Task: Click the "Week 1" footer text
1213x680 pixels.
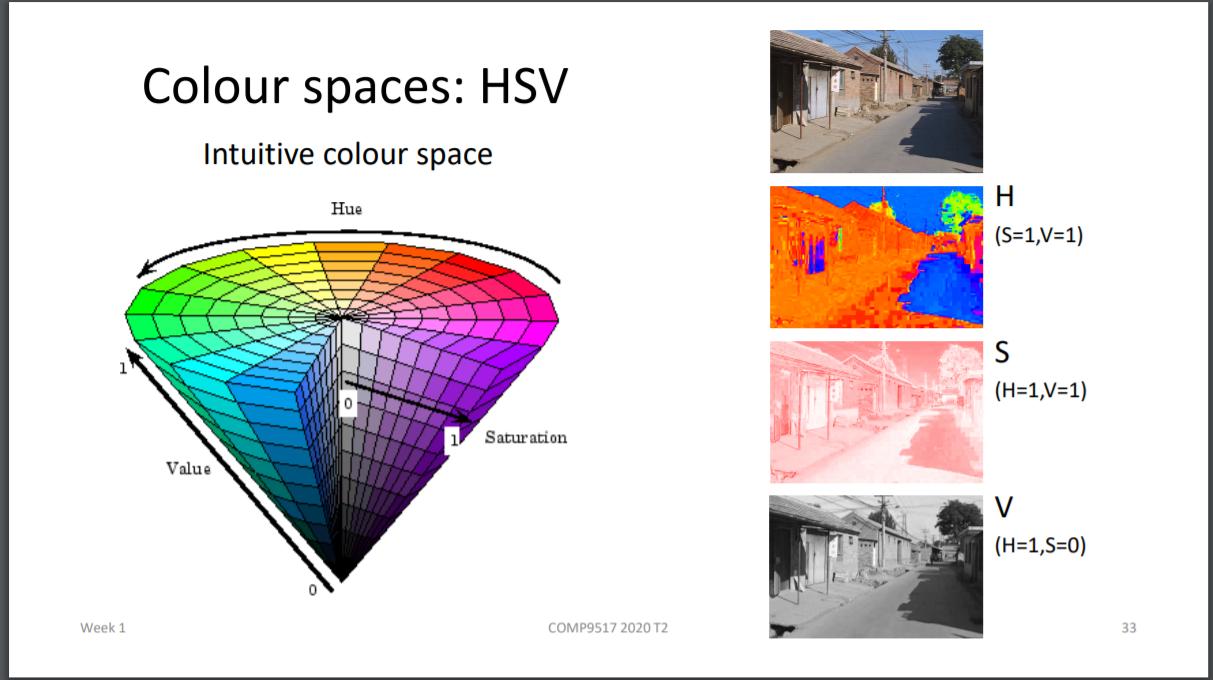Action: 103,628
